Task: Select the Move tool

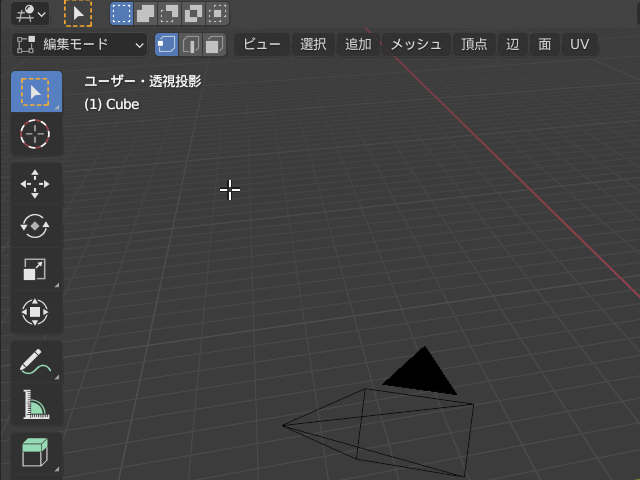Action: 36,184
